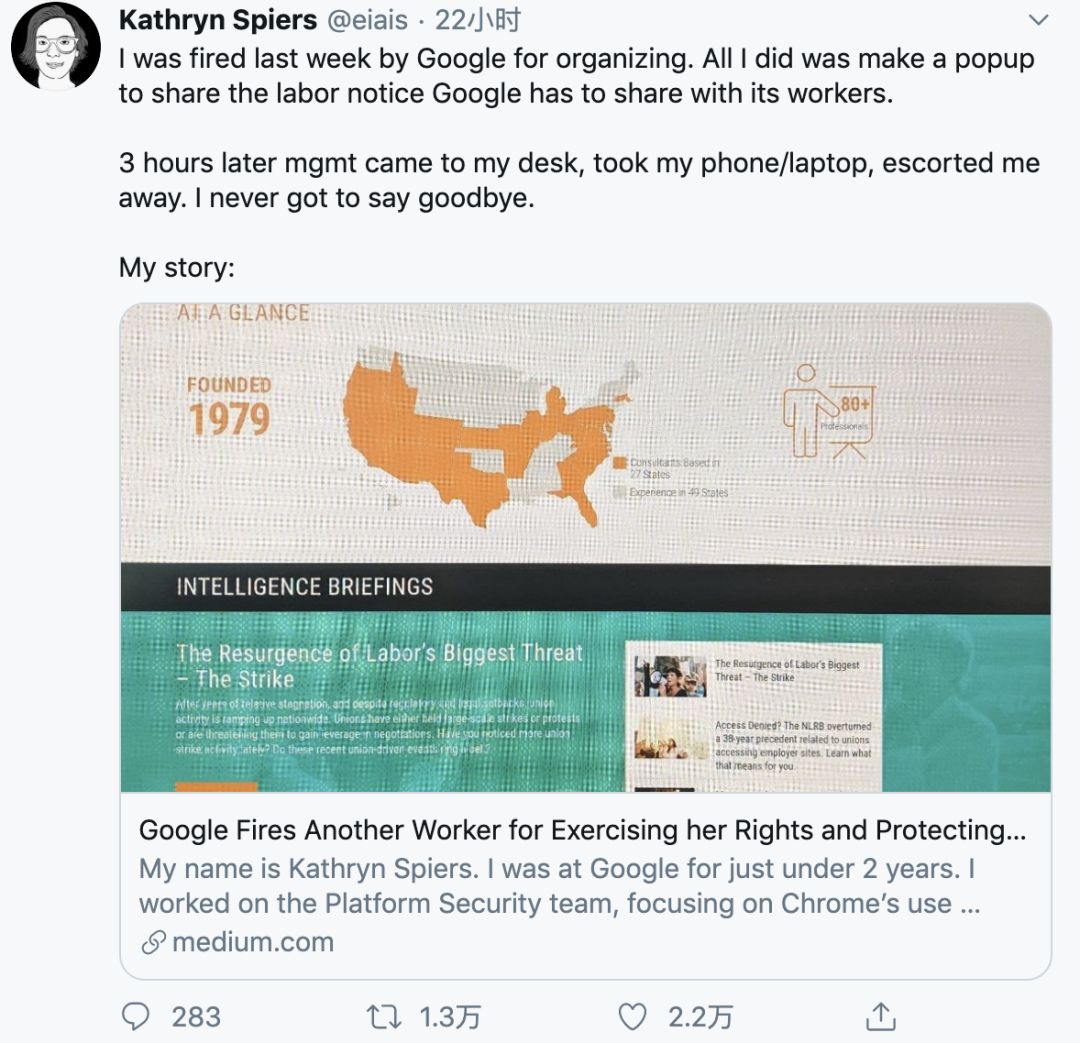Click the 283 reply count

click(196, 1017)
